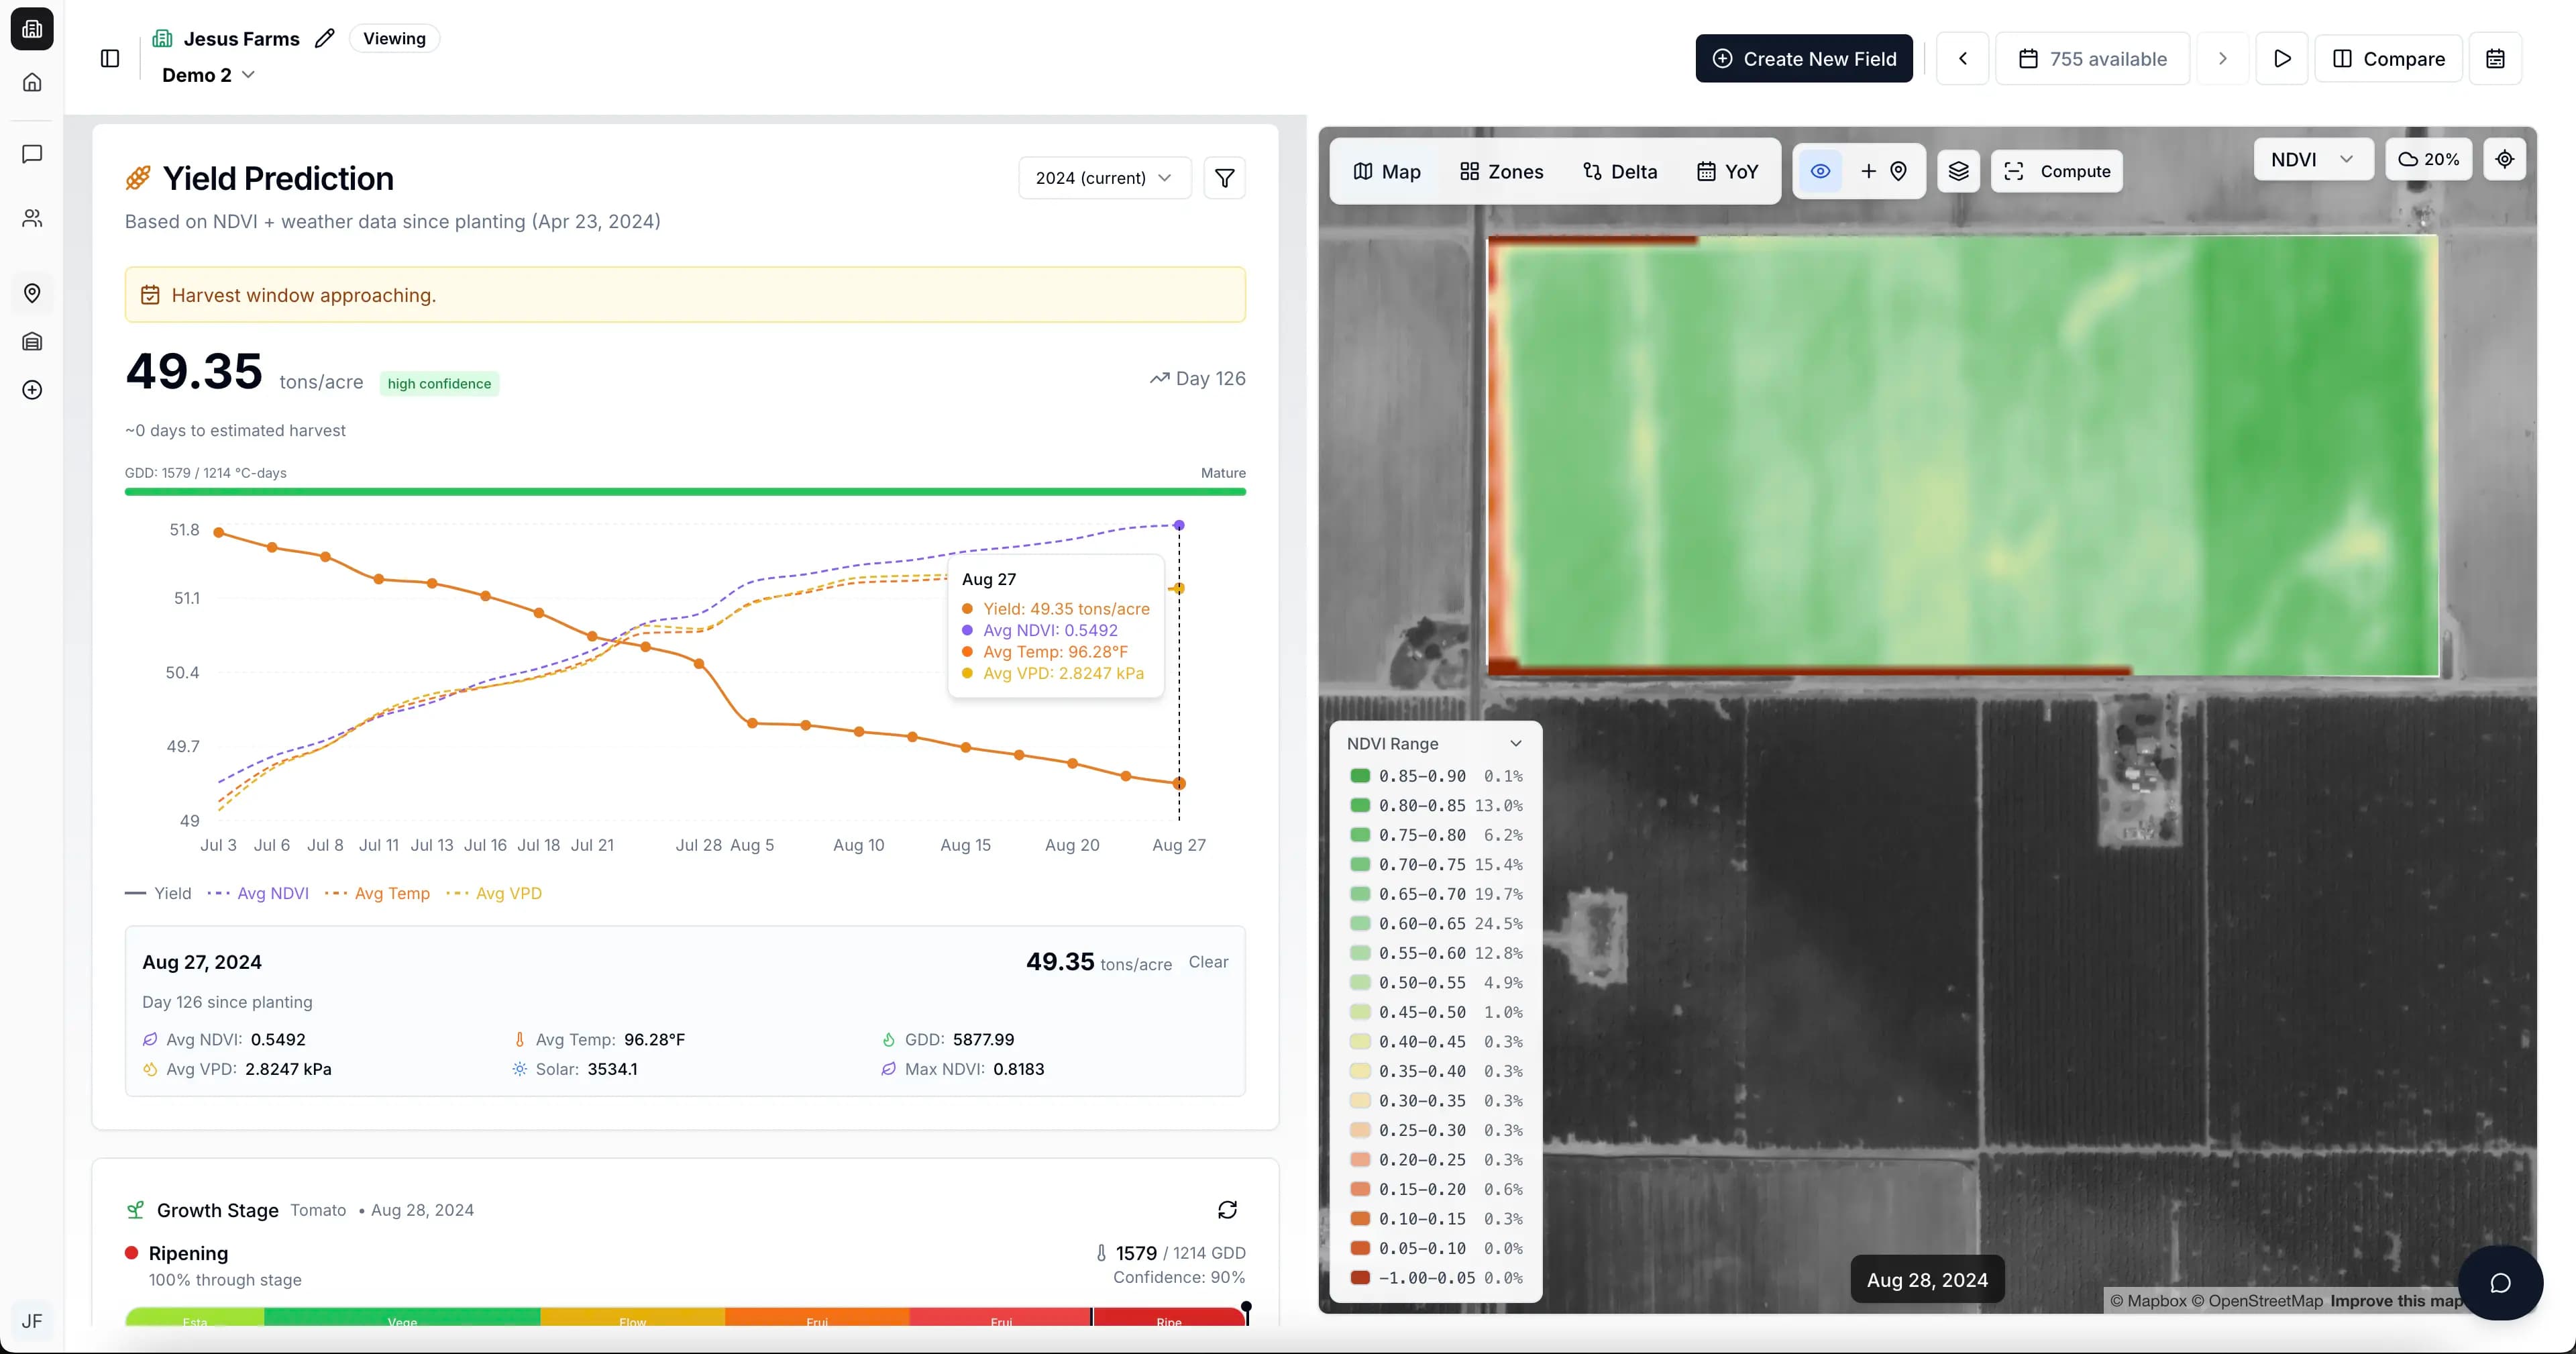This screenshot has height=1354, width=2576.
Task: Open the calendar icon in top right
Action: 2495,58
